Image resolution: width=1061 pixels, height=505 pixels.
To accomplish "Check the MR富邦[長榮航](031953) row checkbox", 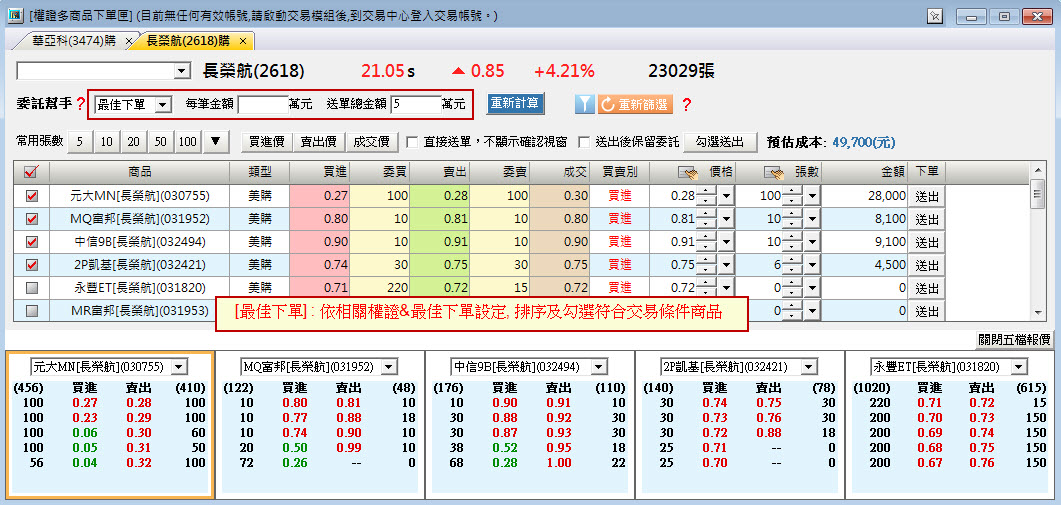I will pos(31,311).
